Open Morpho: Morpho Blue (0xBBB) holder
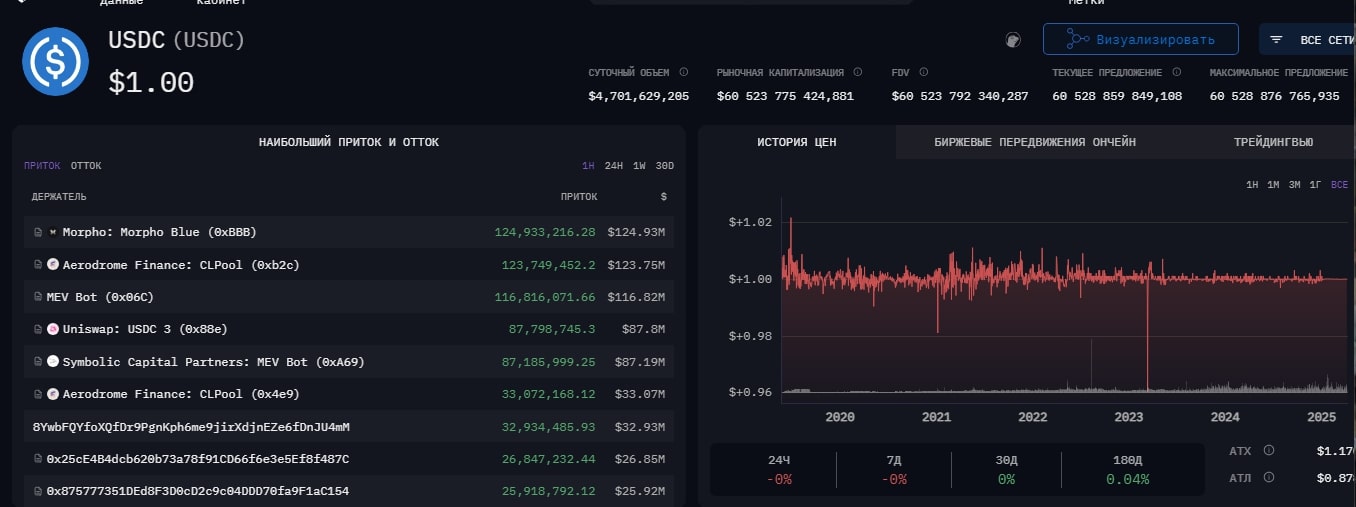The height and width of the screenshot is (507, 1356). pos(159,232)
